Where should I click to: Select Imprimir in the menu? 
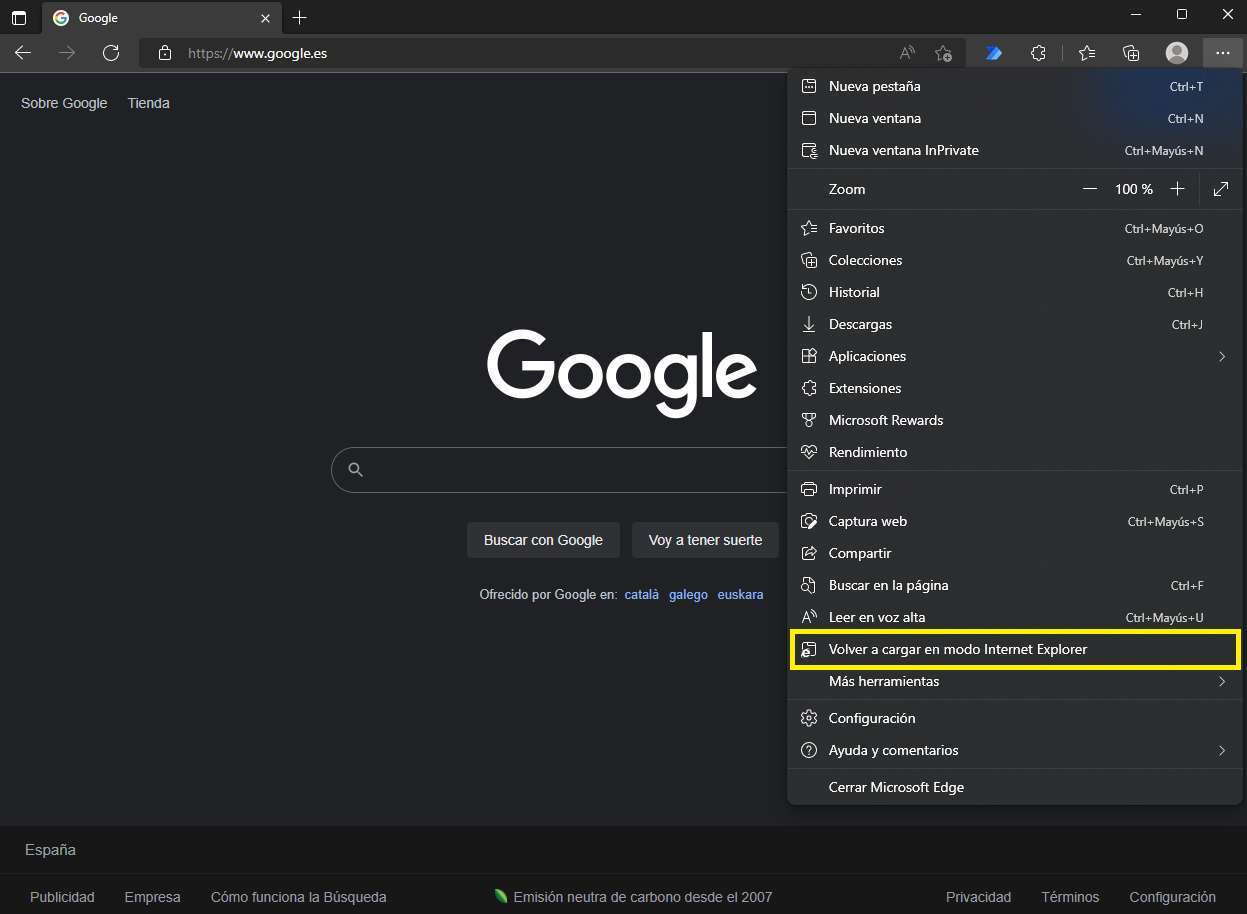[x=1015, y=489]
